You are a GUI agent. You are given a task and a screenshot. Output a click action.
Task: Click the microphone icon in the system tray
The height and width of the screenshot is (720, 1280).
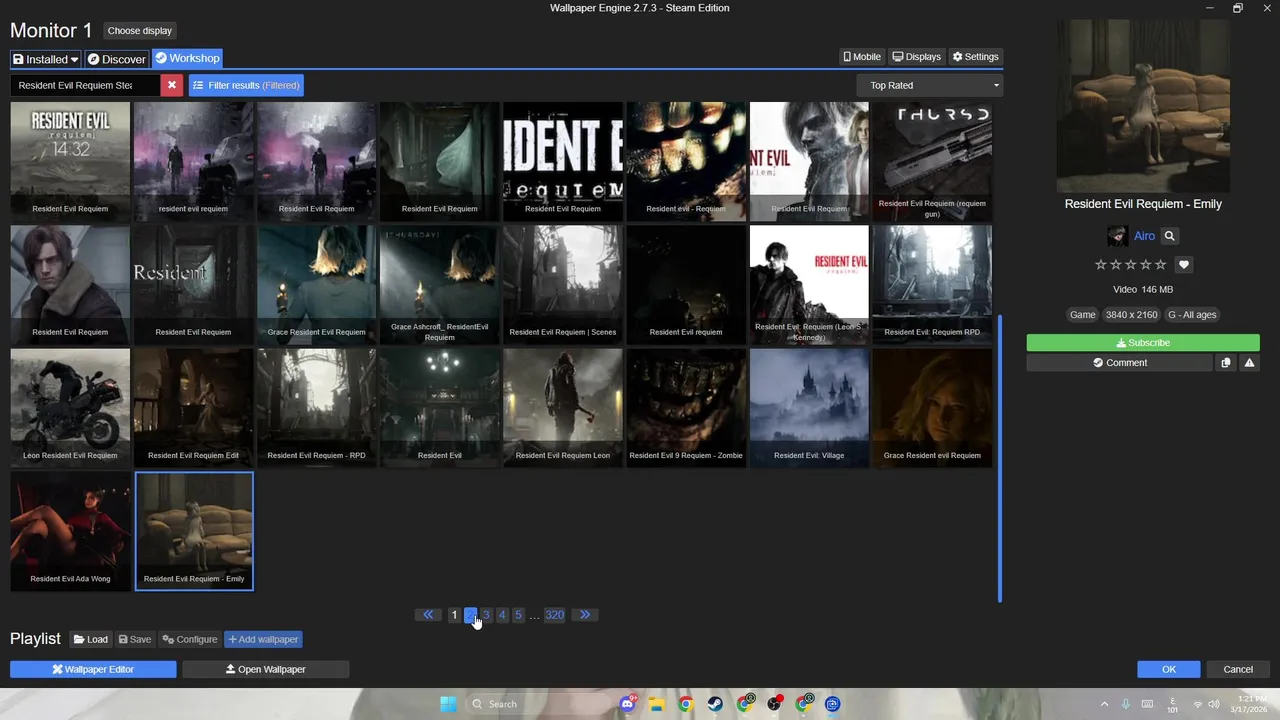1126,704
